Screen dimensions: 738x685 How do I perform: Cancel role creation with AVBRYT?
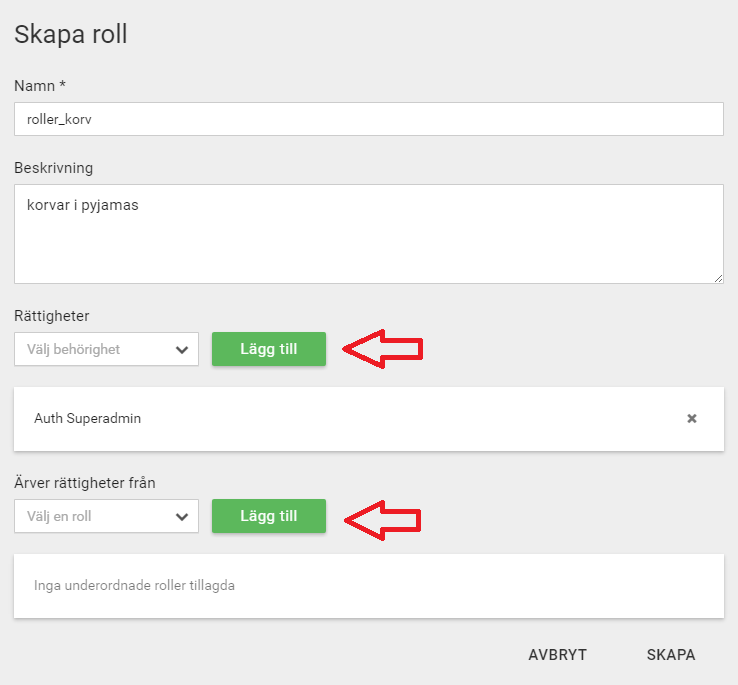pyautogui.click(x=557, y=654)
